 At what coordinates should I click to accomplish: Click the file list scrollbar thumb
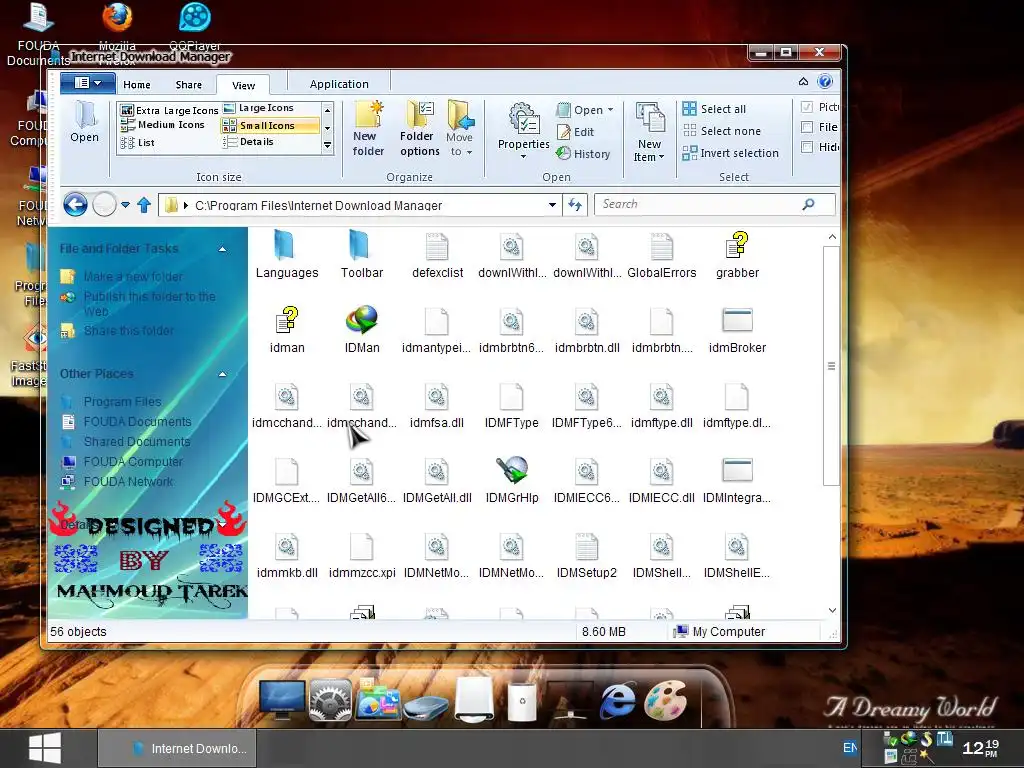(831, 366)
